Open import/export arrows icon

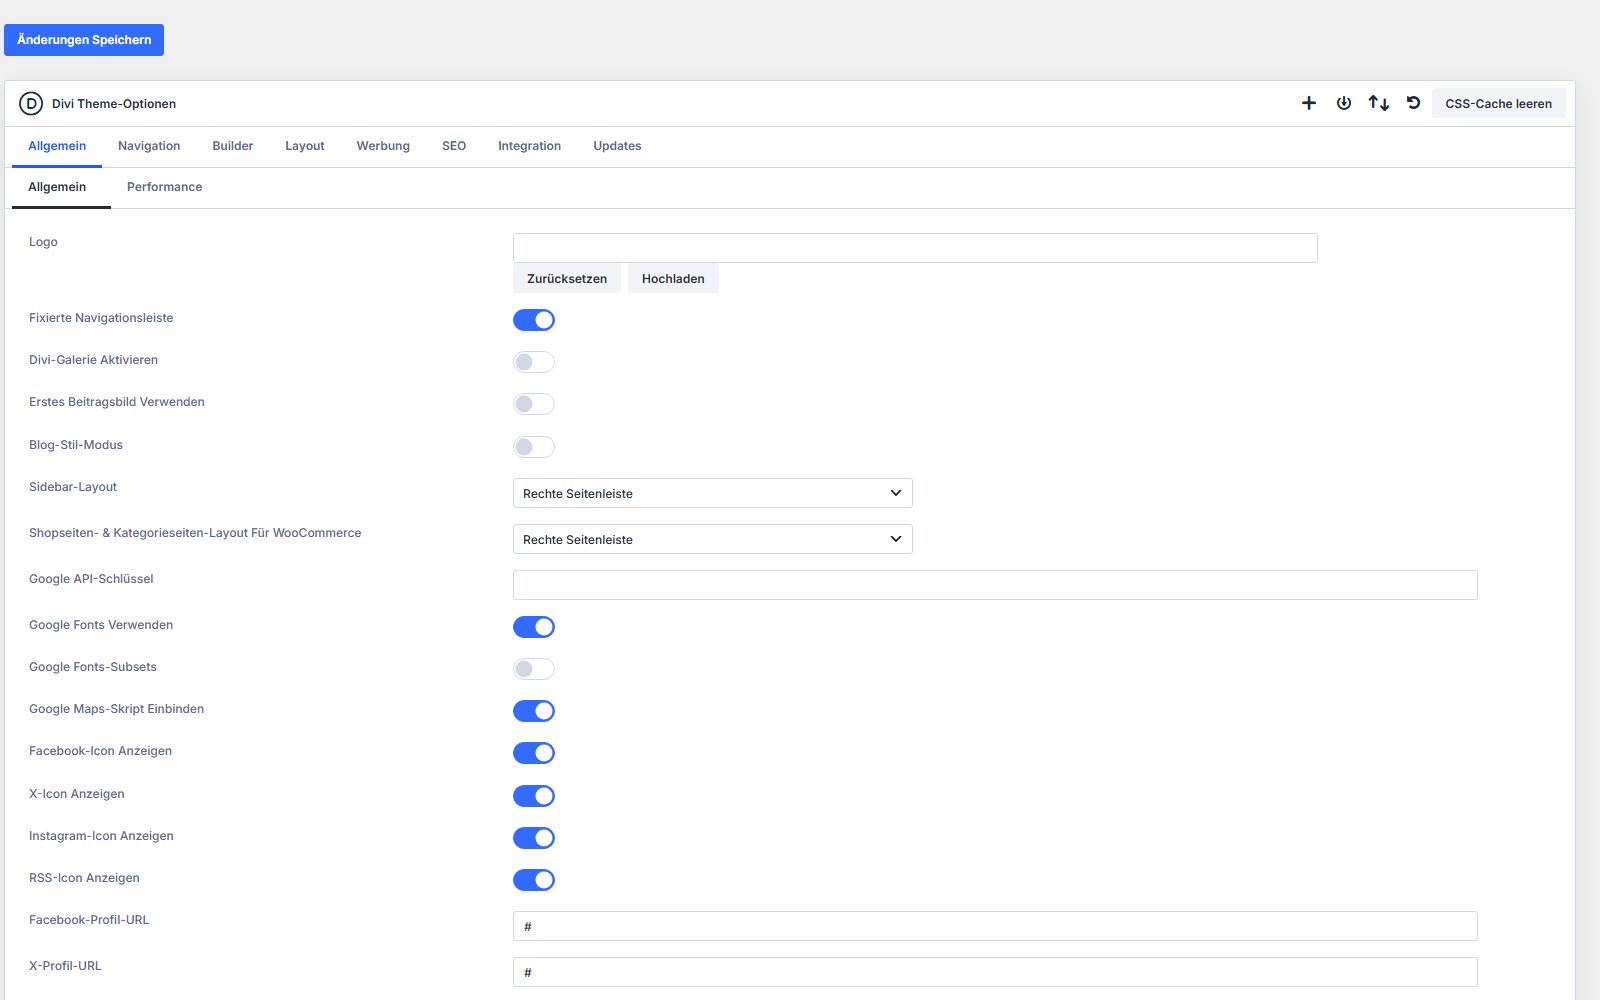[1379, 103]
